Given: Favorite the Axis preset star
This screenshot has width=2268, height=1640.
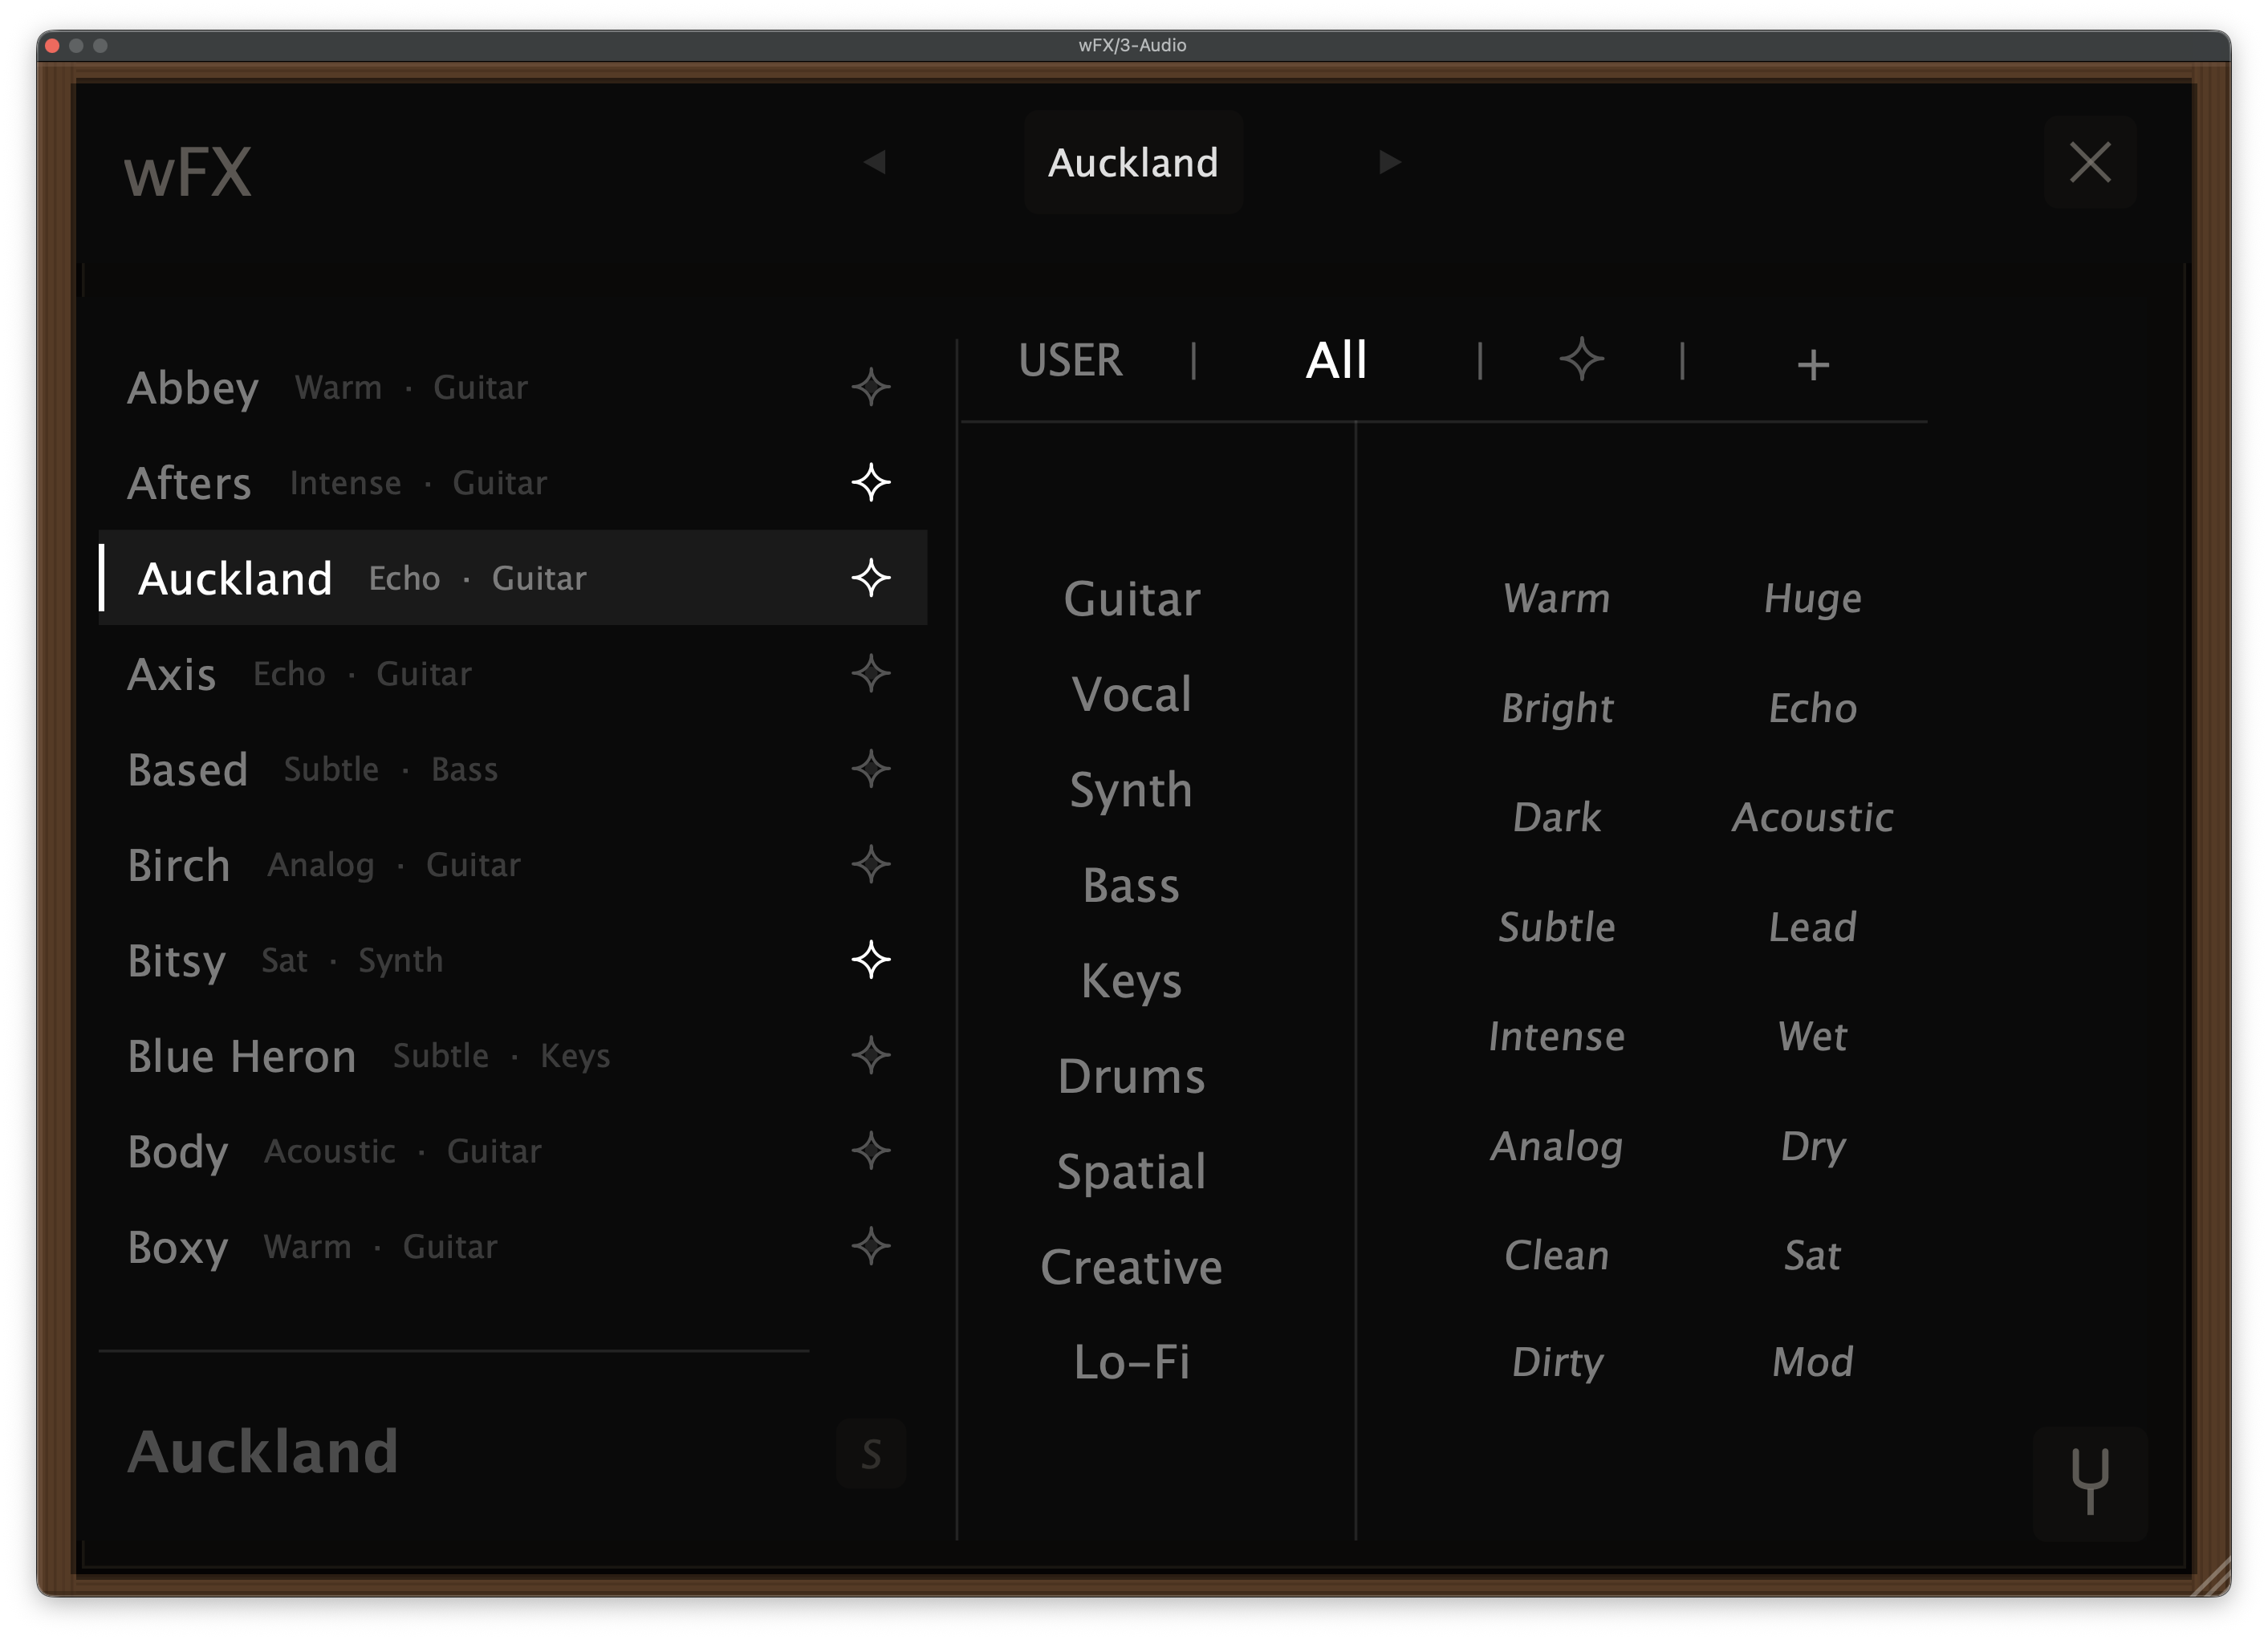Looking at the screenshot, I should (x=870, y=673).
